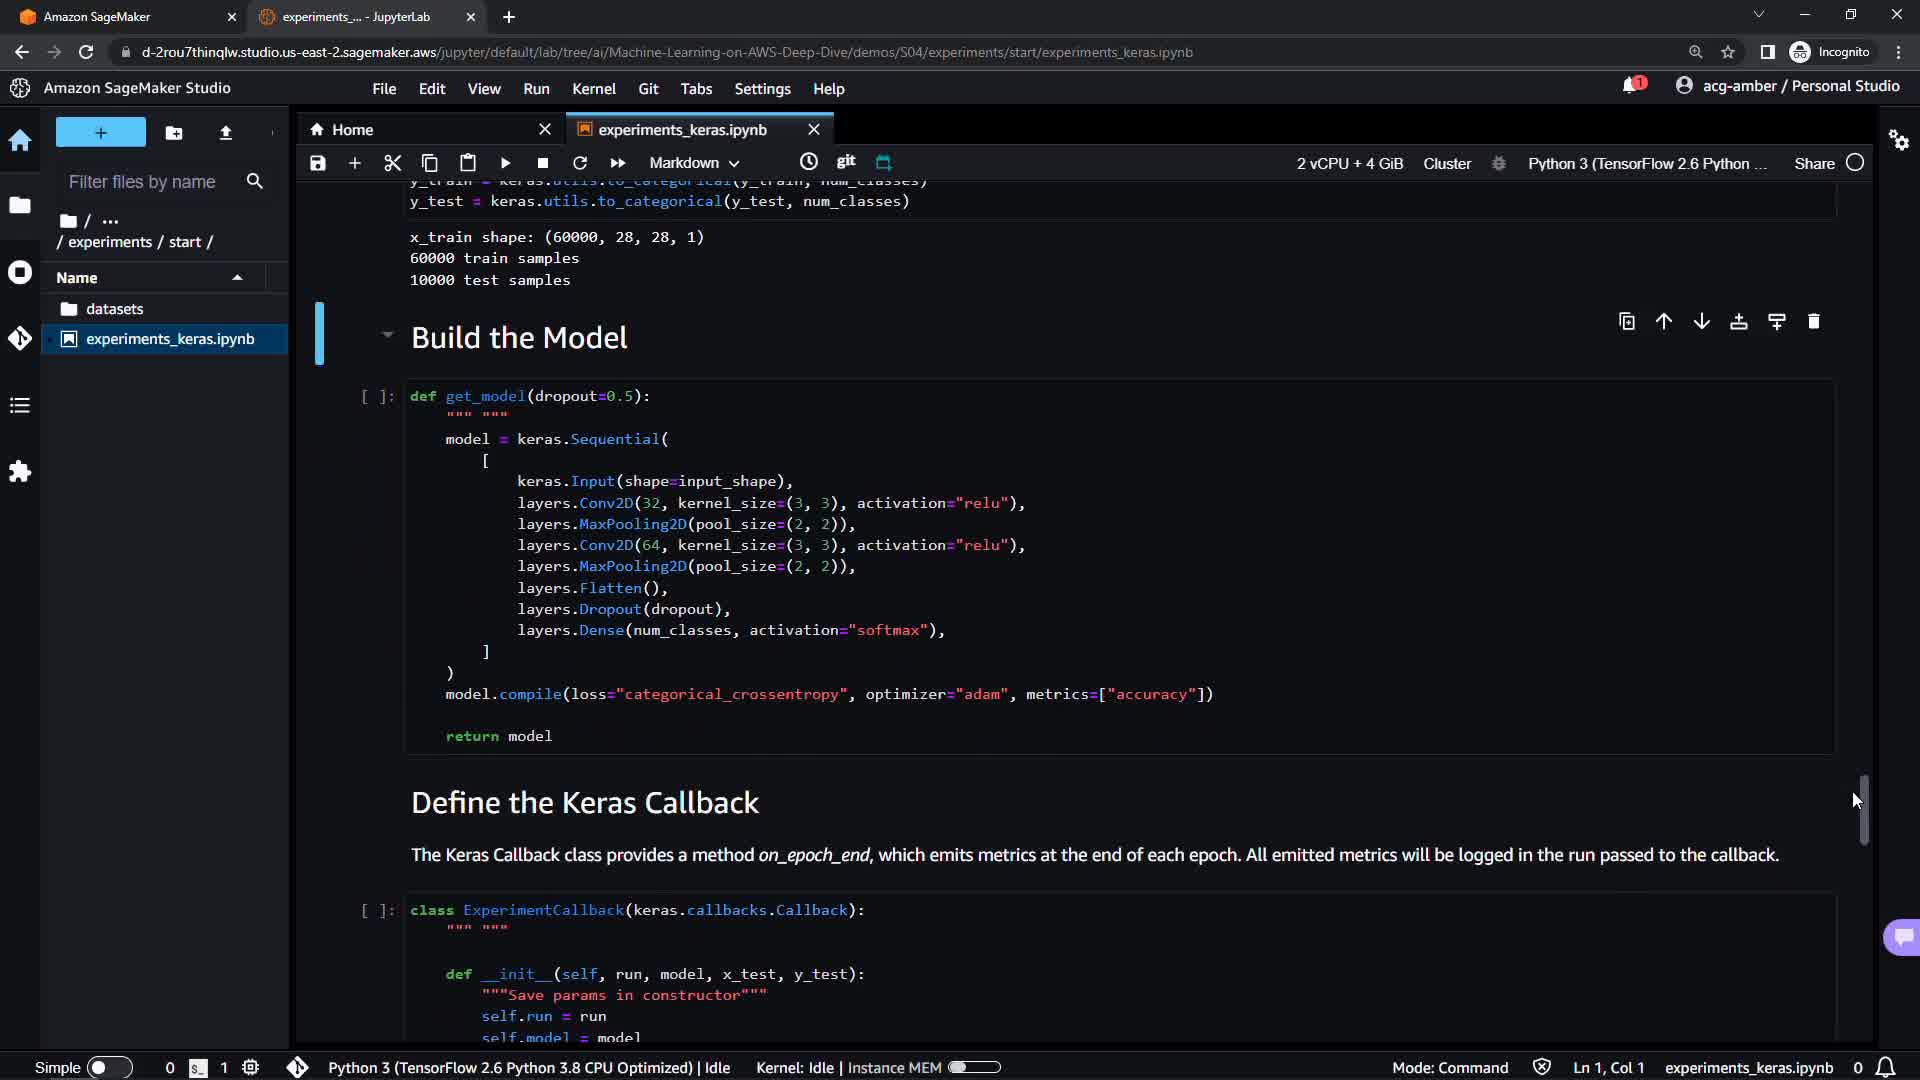The width and height of the screenshot is (1920, 1080).
Task: Collapse the Build the Model heading section
Action: point(387,335)
